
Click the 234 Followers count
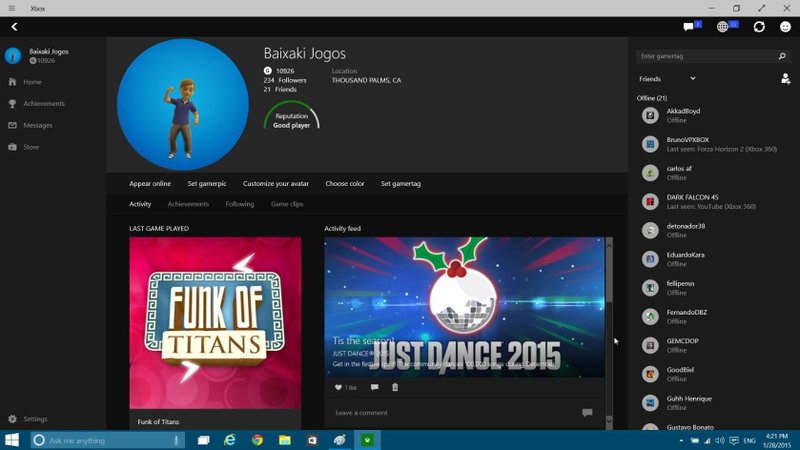(285, 80)
